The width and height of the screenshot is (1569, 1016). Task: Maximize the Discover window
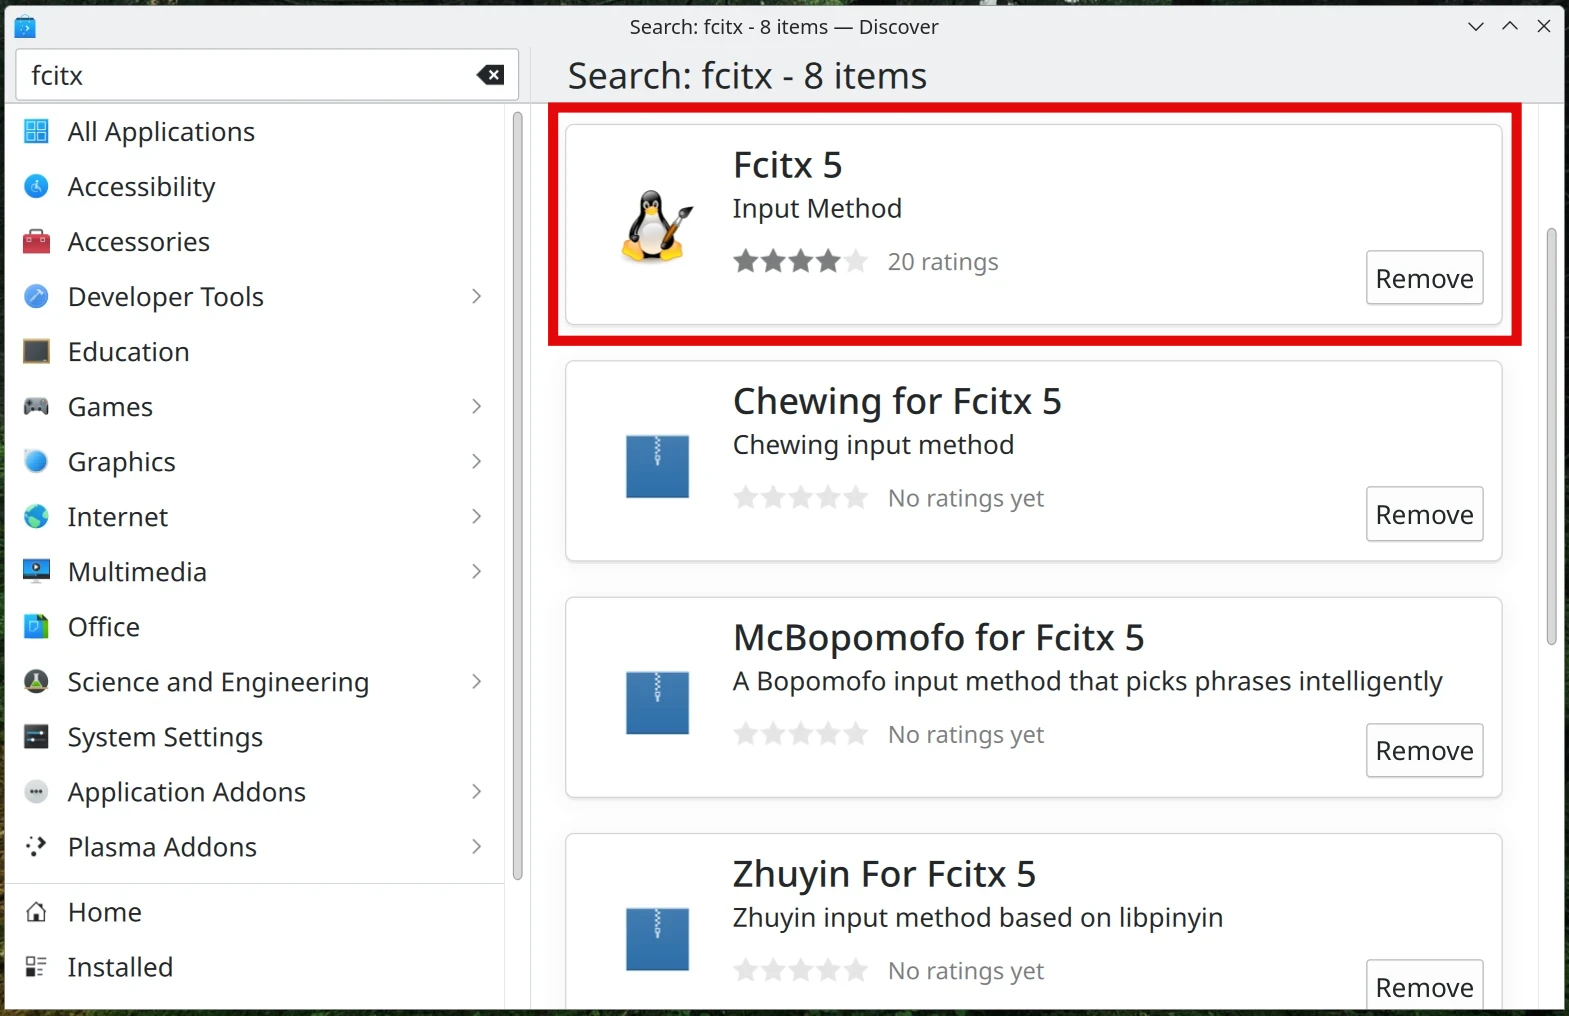click(x=1510, y=26)
